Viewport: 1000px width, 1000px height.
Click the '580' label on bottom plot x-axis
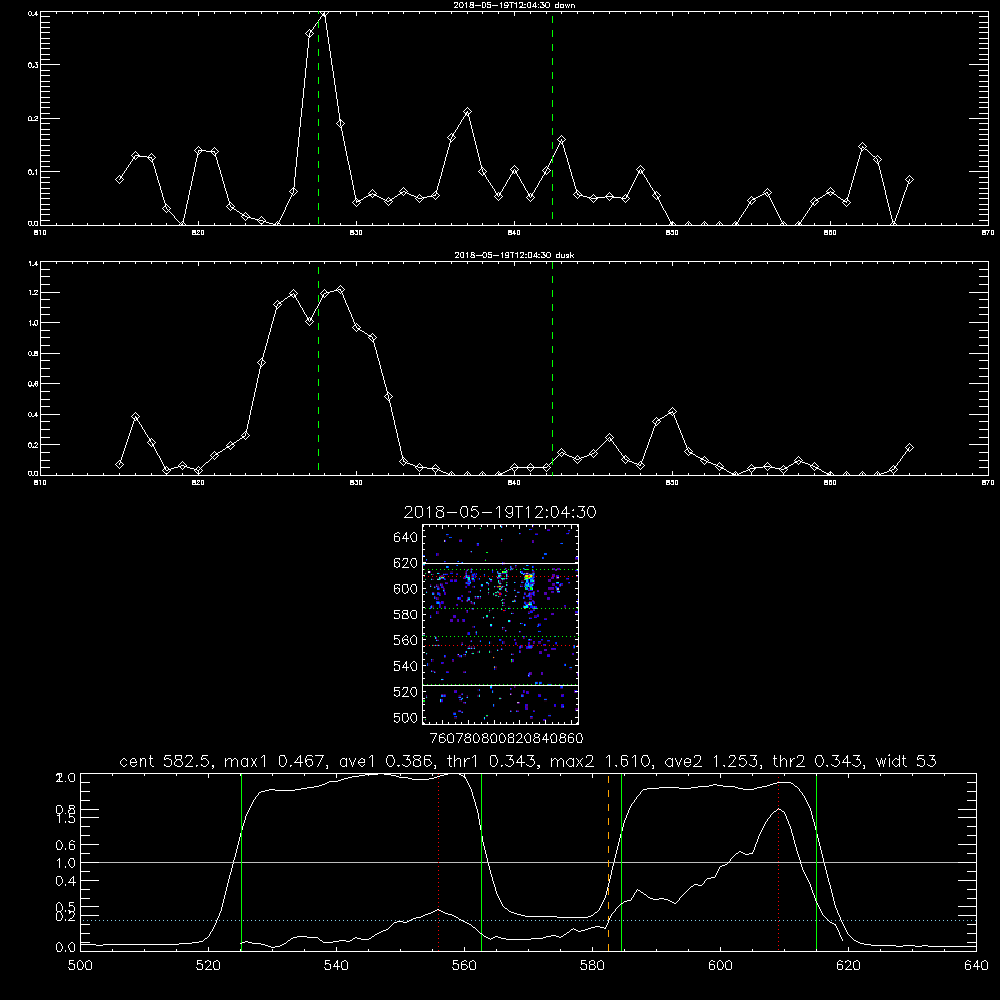pos(592,966)
